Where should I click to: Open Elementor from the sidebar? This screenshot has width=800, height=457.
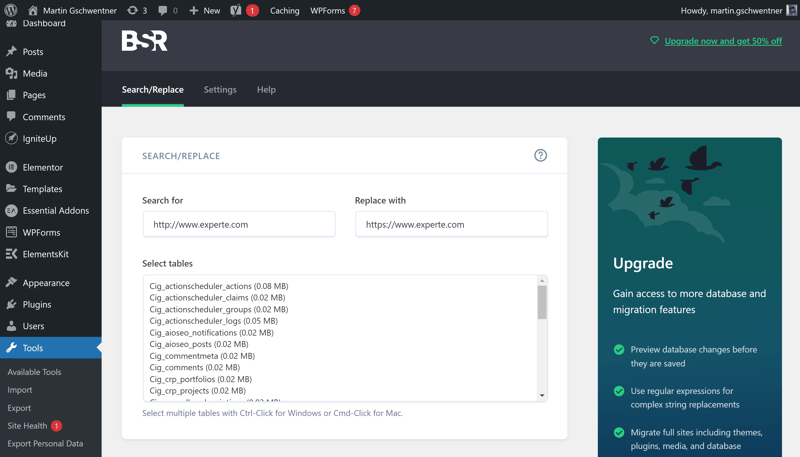click(42, 167)
